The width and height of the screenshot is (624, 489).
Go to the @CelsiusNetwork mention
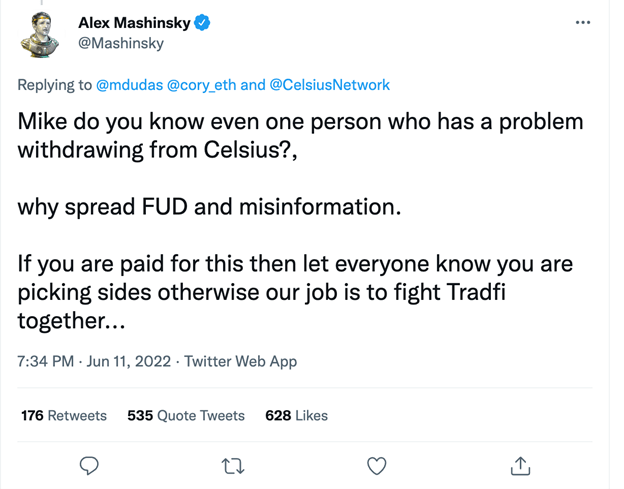click(x=330, y=85)
